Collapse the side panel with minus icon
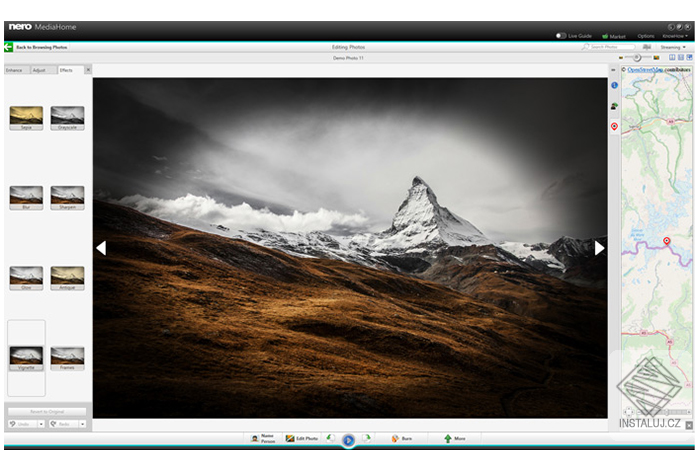Image resolution: width=700 pixels, height=450 pixels. pos(614,70)
